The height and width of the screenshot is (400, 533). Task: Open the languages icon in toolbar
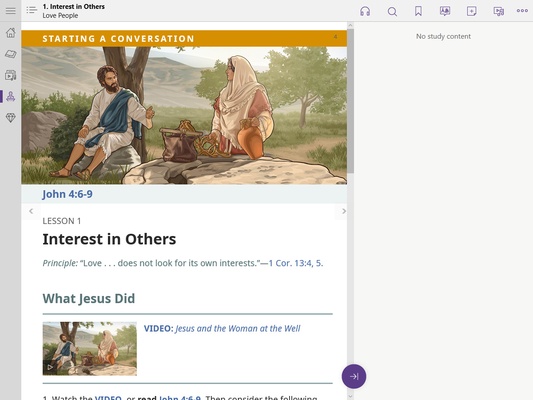[445, 11]
